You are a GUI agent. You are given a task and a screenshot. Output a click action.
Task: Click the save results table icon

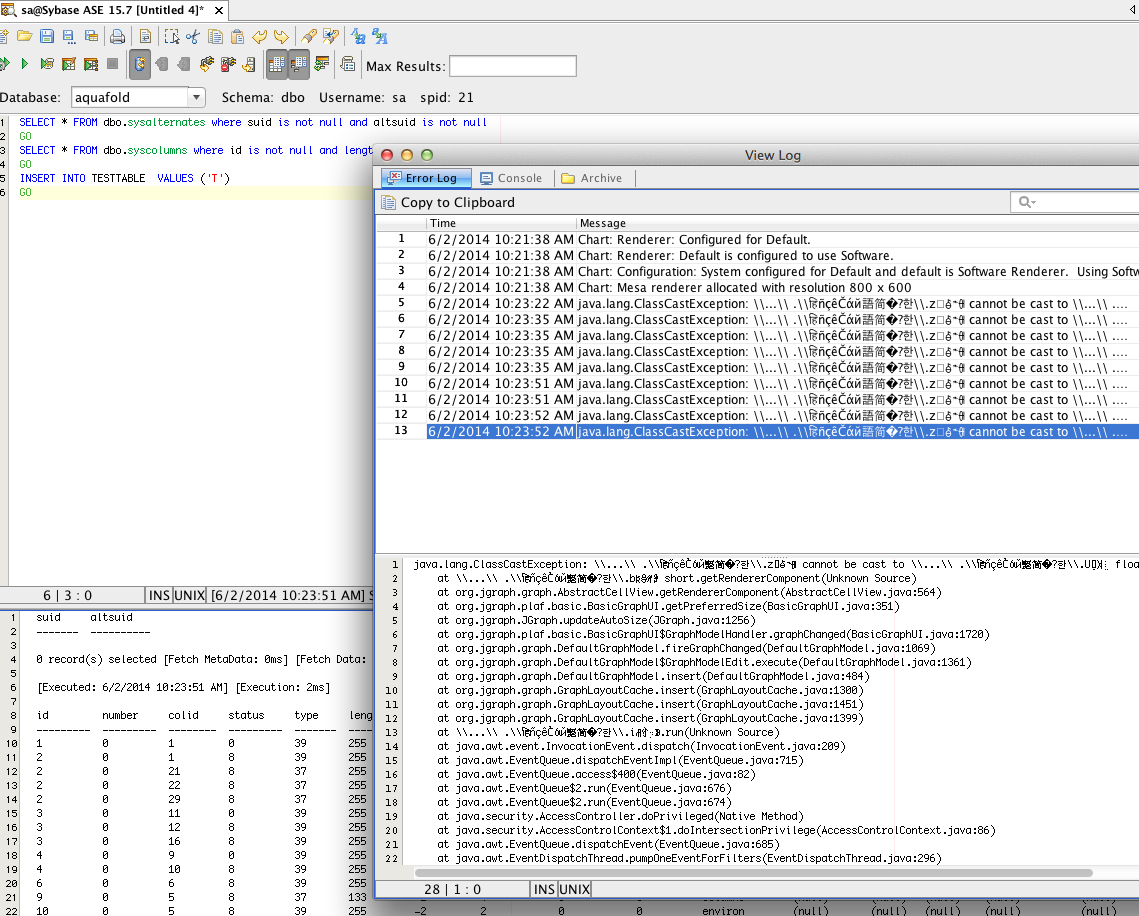(x=92, y=36)
